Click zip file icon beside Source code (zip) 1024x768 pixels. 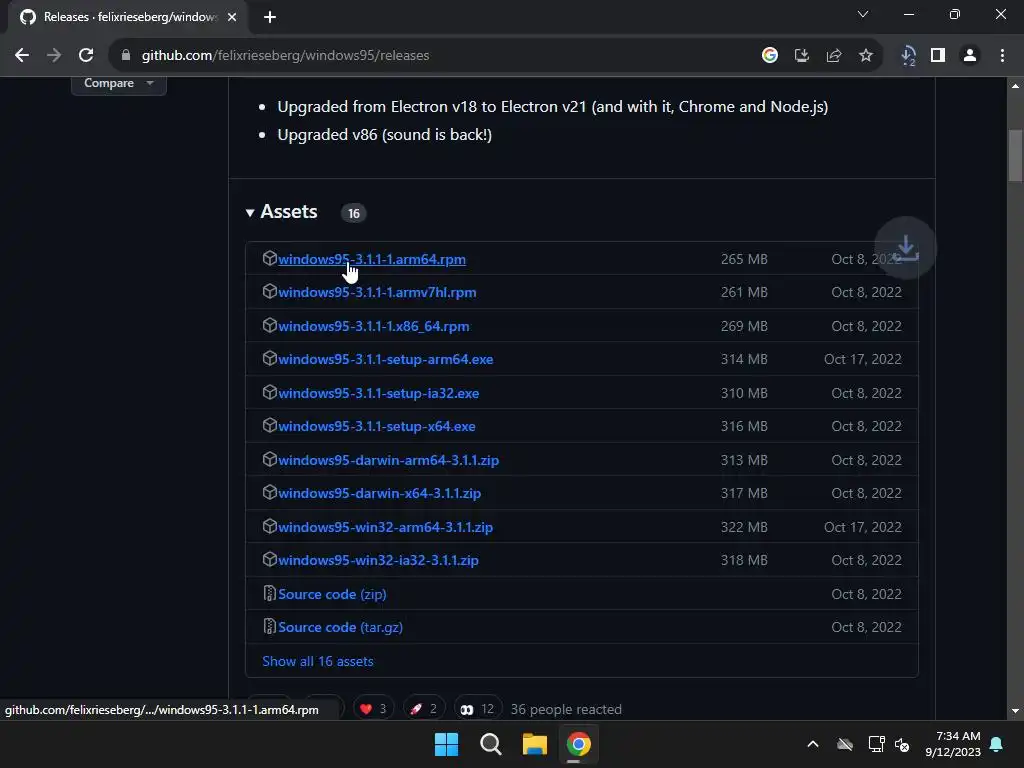(269, 593)
